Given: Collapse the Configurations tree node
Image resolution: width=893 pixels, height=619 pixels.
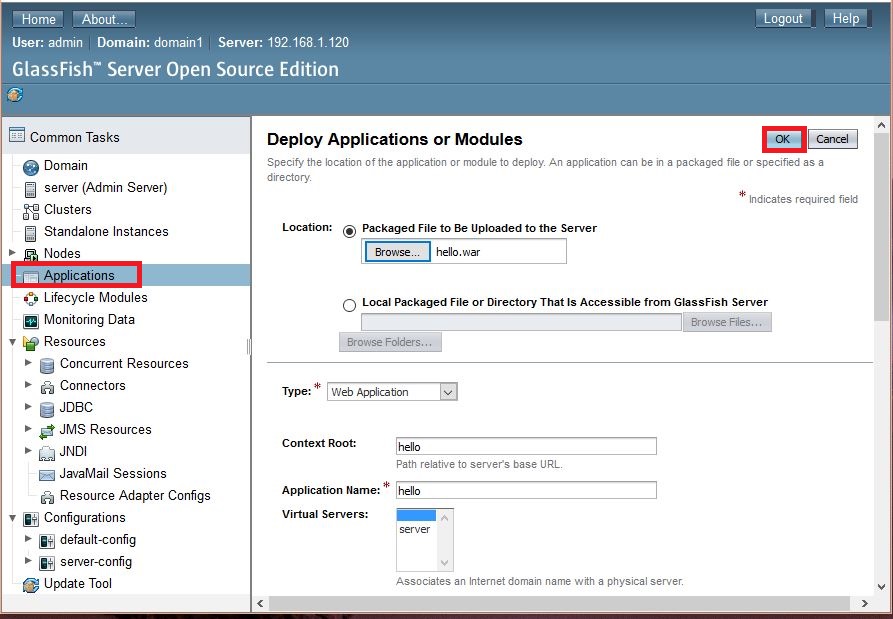Looking at the screenshot, I should click(12, 518).
